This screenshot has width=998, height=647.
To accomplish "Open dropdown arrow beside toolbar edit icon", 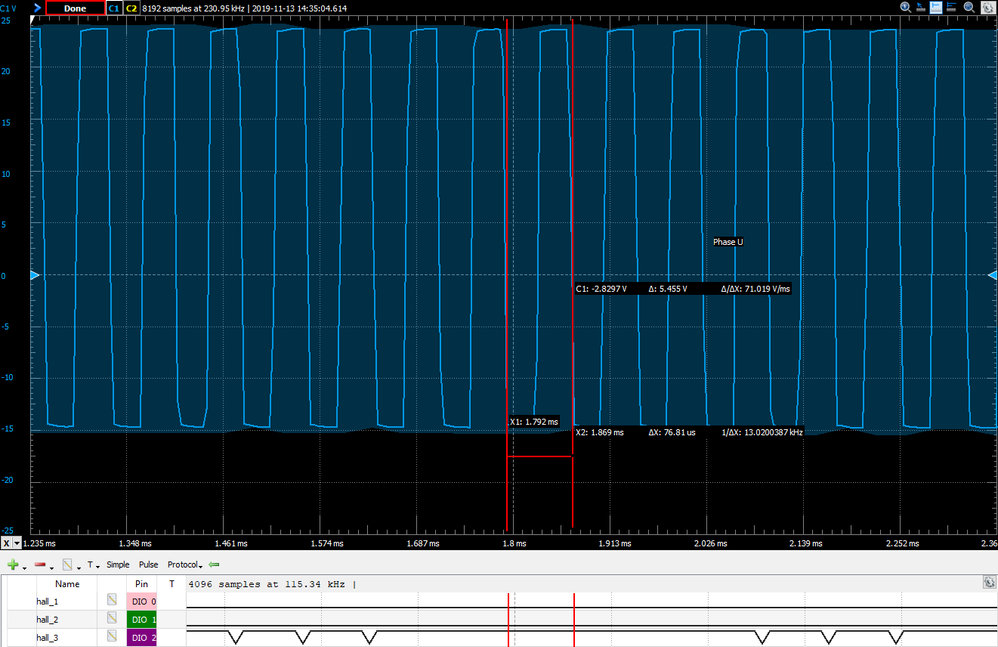I will (x=79, y=566).
